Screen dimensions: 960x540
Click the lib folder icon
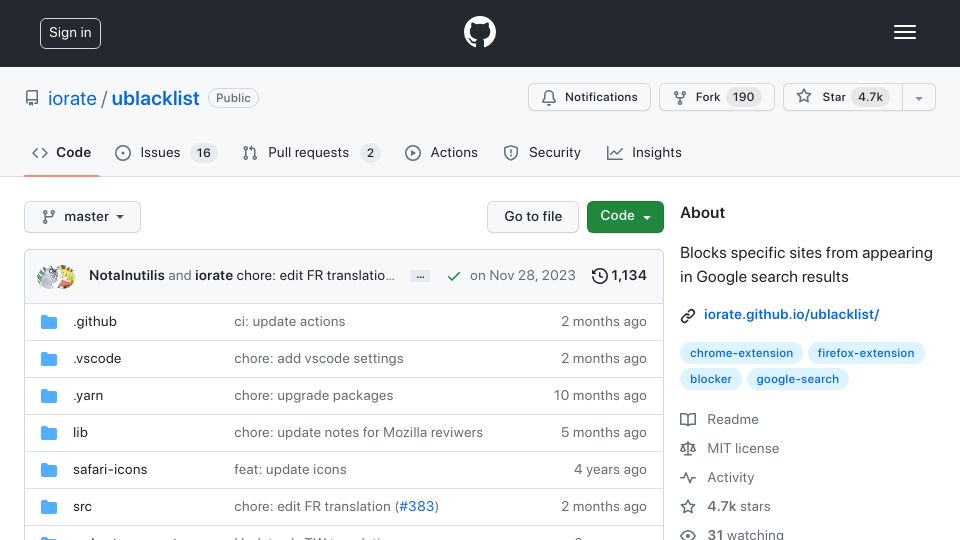pyautogui.click(x=49, y=433)
